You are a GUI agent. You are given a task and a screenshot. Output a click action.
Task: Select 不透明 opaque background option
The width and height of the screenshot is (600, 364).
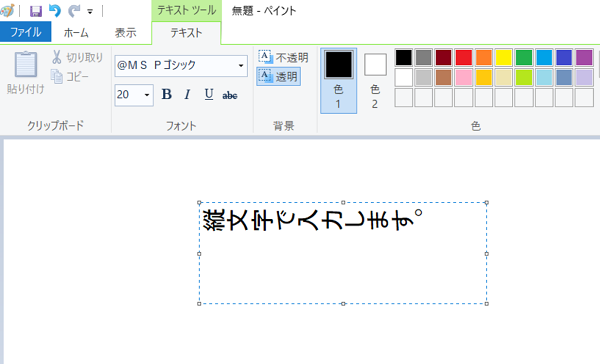click(284, 57)
